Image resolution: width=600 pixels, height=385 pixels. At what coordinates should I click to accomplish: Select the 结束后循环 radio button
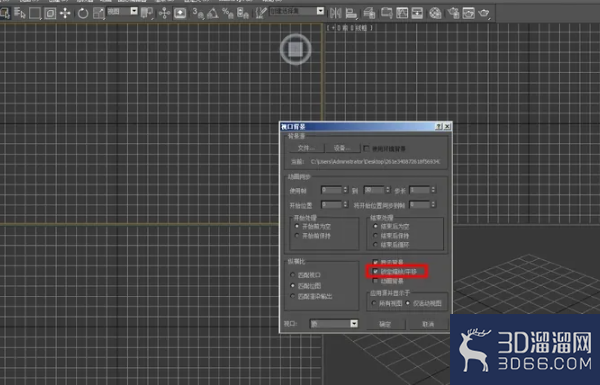tap(375, 244)
